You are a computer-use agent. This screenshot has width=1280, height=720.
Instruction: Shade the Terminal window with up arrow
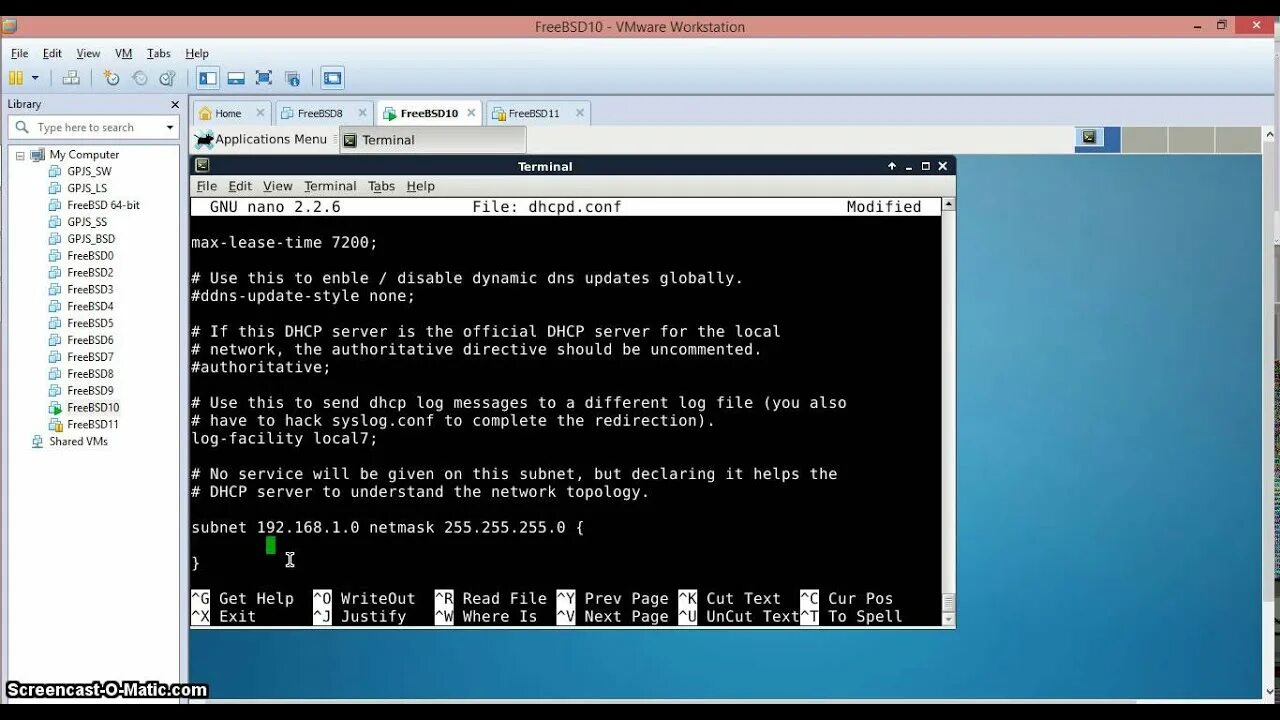coord(892,166)
